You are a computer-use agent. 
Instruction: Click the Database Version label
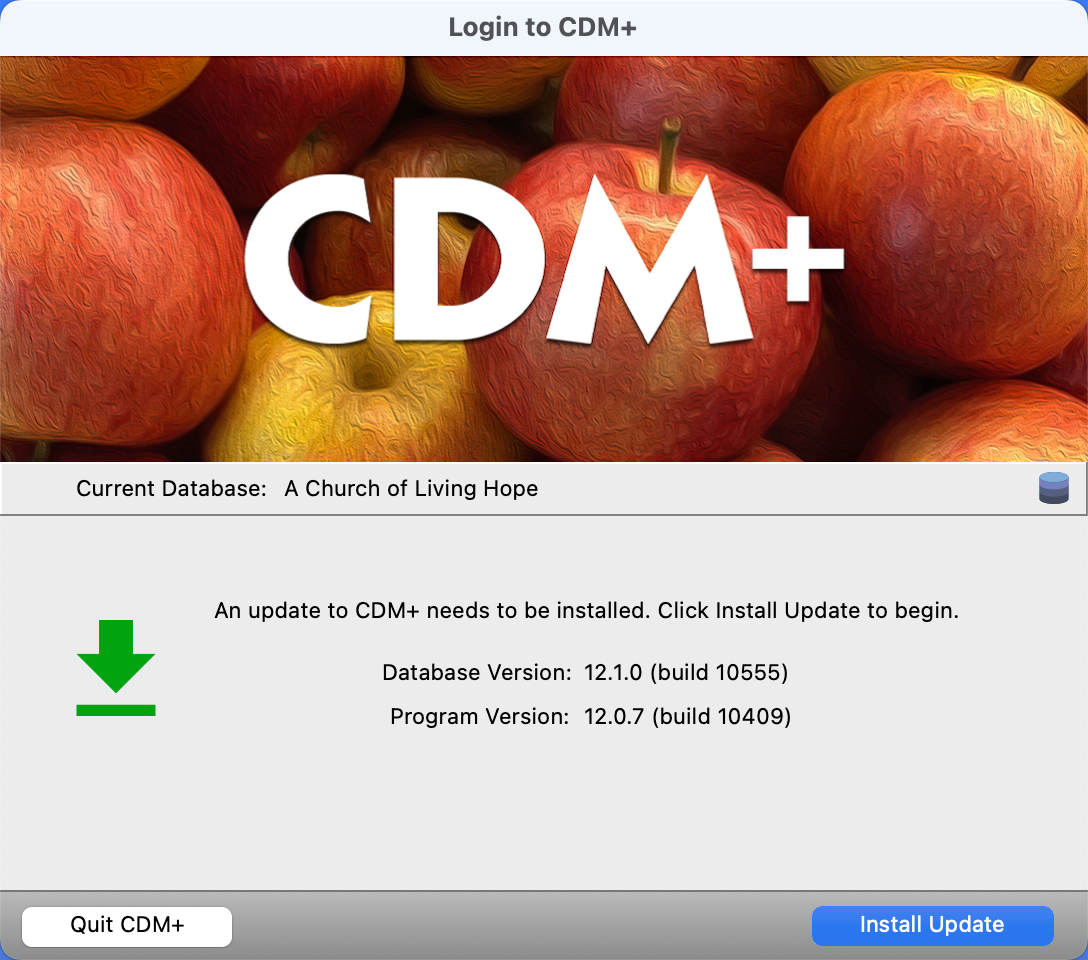pos(477,672)
